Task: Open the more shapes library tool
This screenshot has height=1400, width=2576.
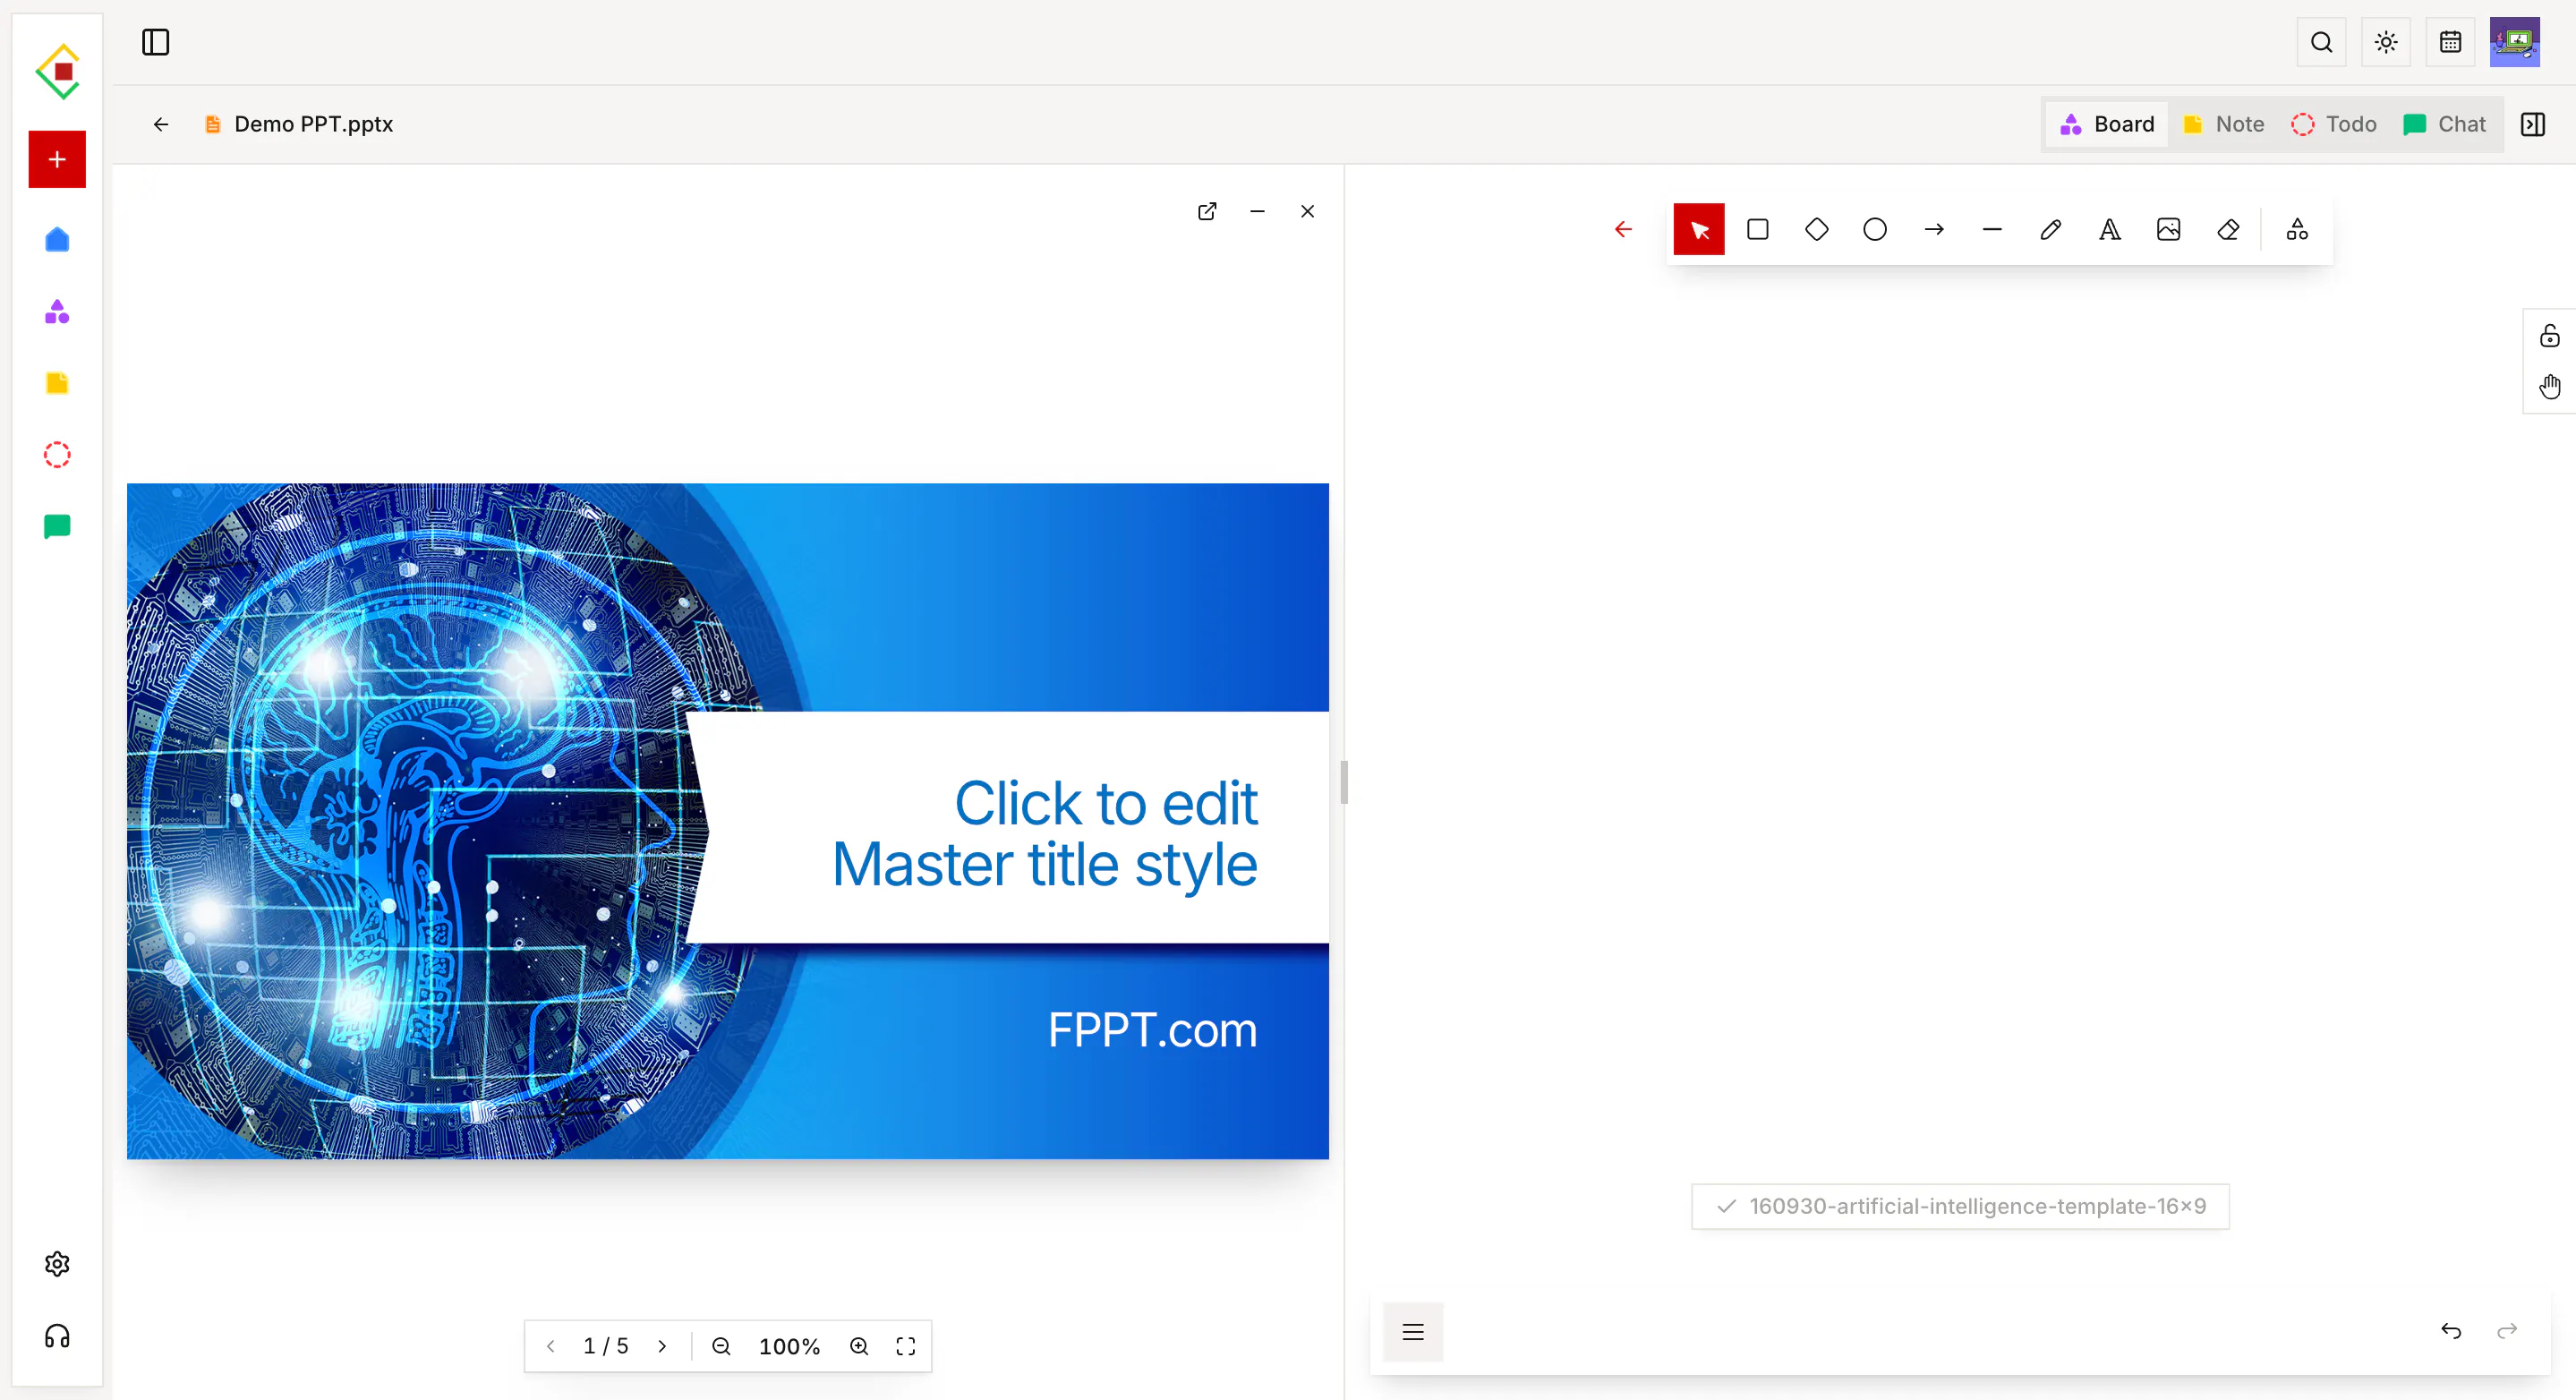Action: (x=2297, y=229)
